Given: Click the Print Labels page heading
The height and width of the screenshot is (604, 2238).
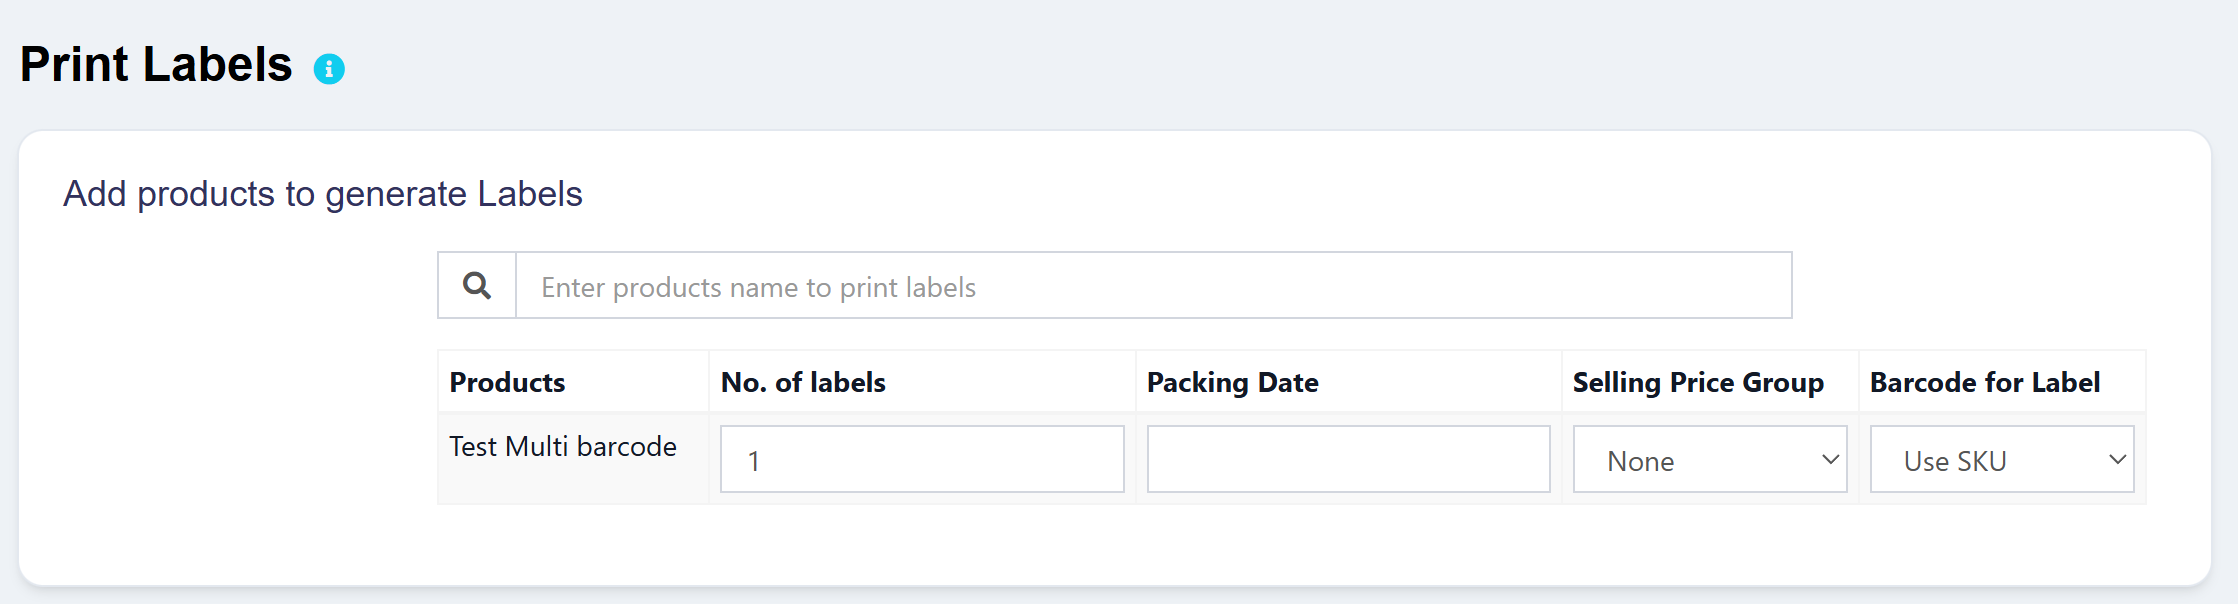Looking at the screenshot, I should pyautogui.click(x=155, y=64).
